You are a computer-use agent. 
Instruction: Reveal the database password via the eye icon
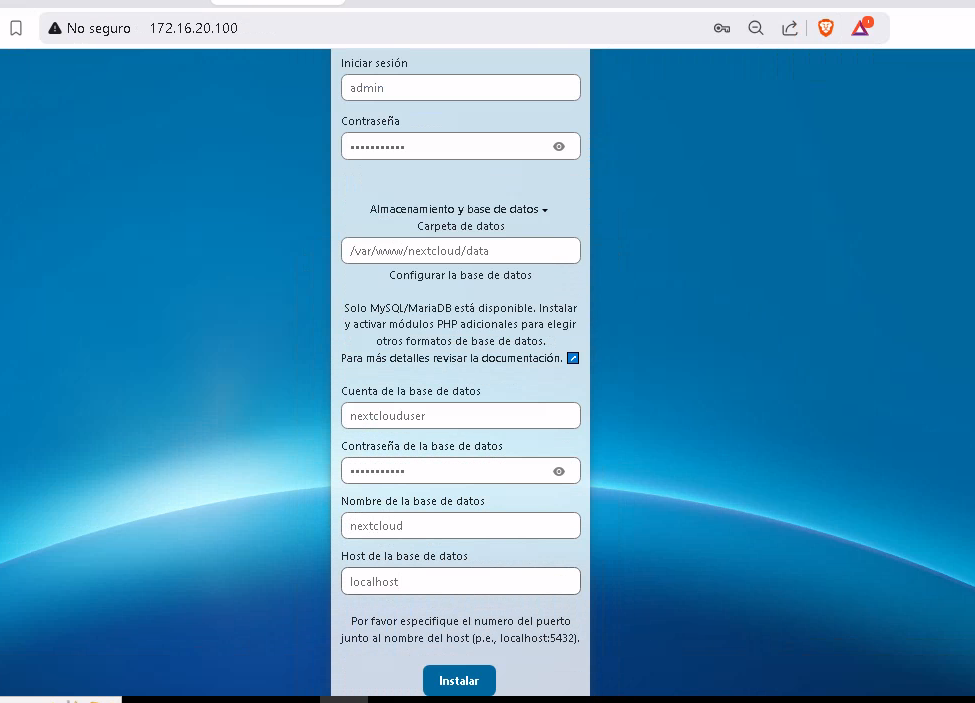[x=558, y=472]
